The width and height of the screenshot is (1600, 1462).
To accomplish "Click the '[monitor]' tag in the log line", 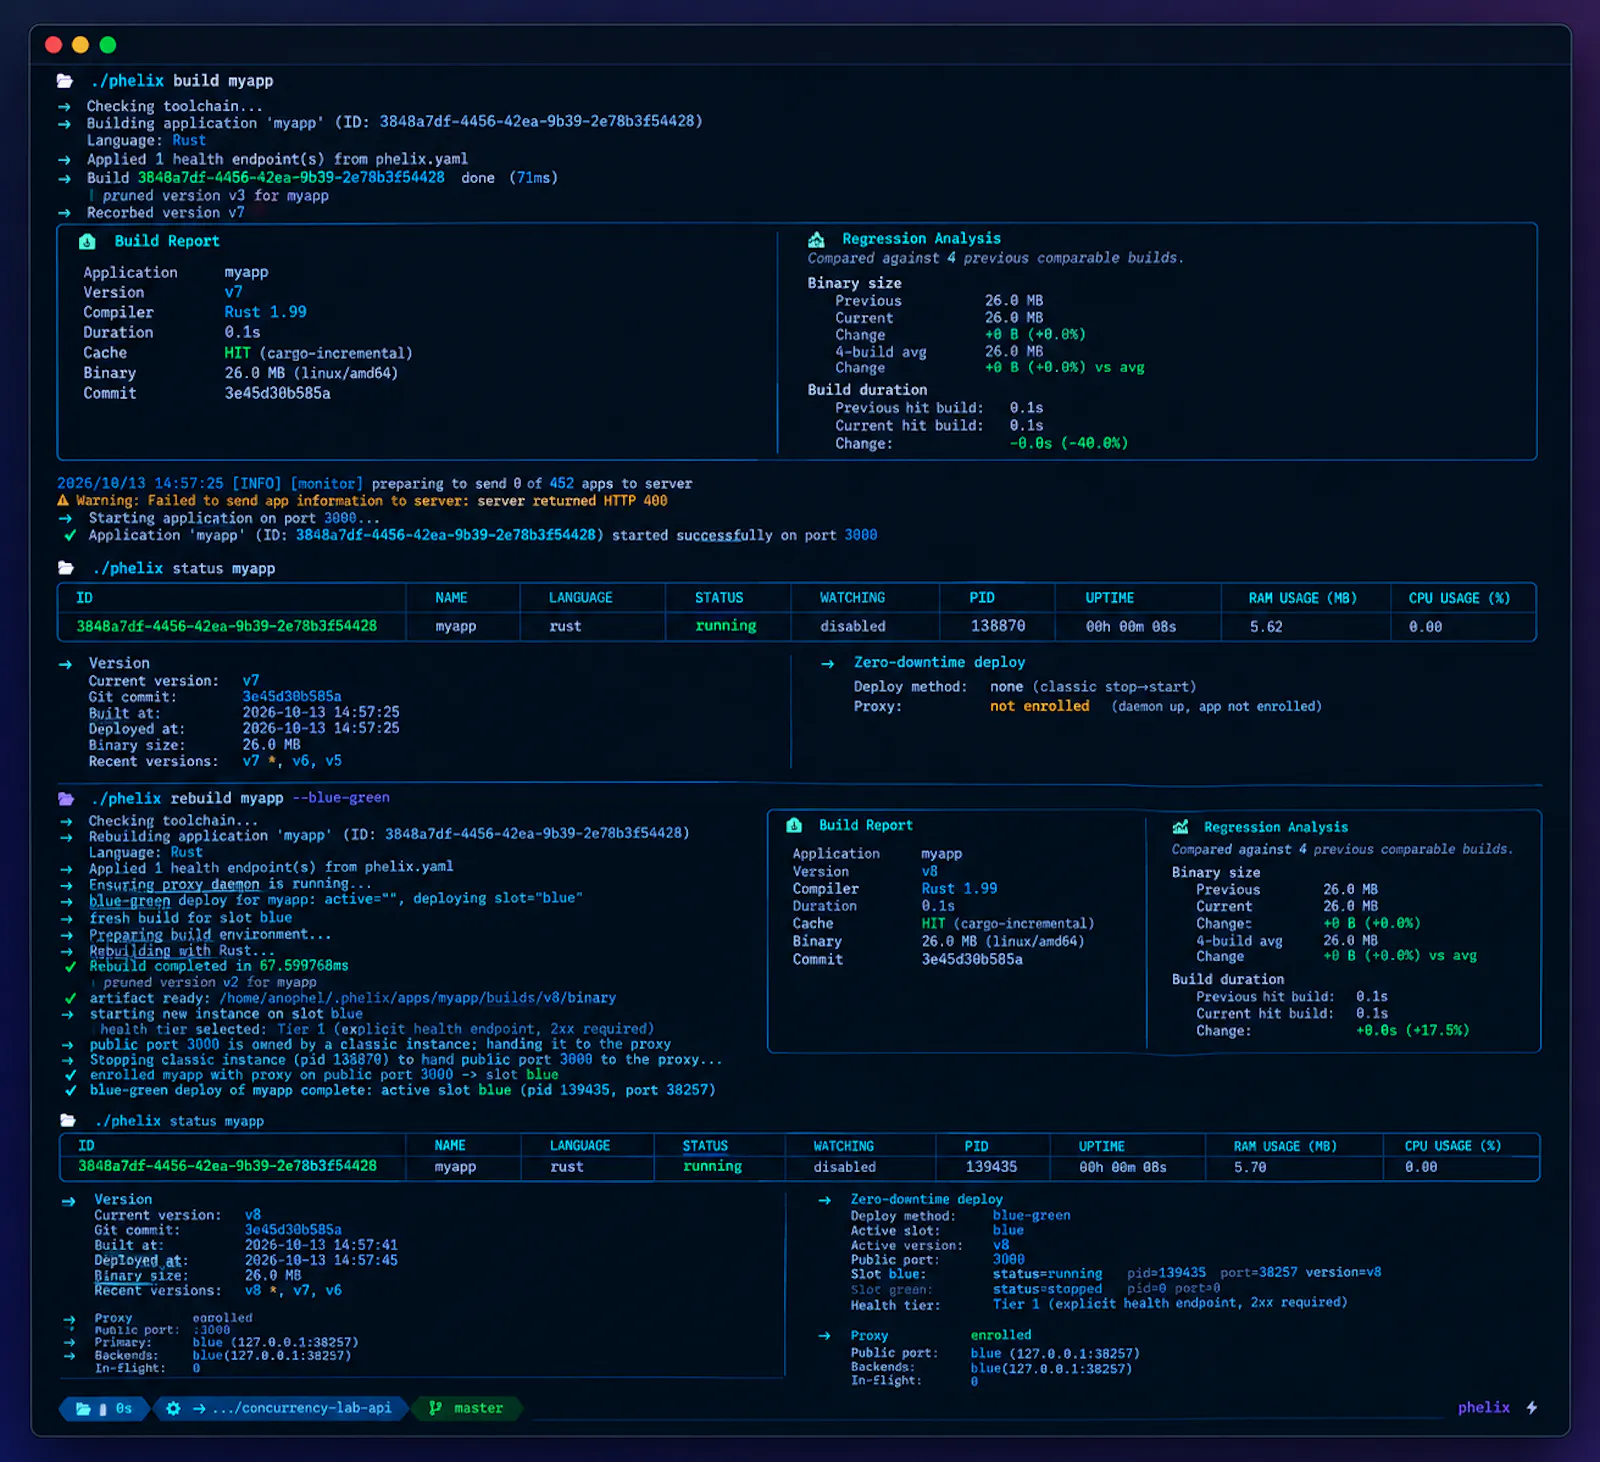I will click(x=327, y=483).
